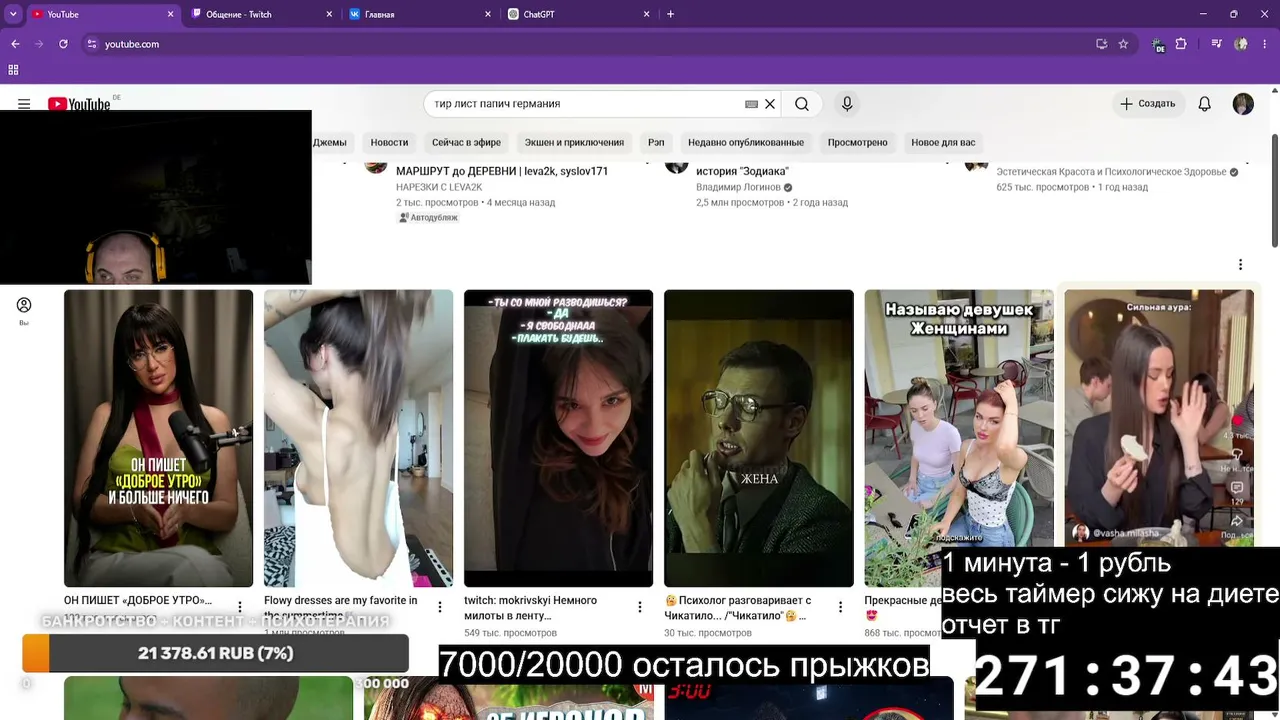
Task: Click the 21 378.61 RUB donation progress bar
Action: tap(215, 653)
